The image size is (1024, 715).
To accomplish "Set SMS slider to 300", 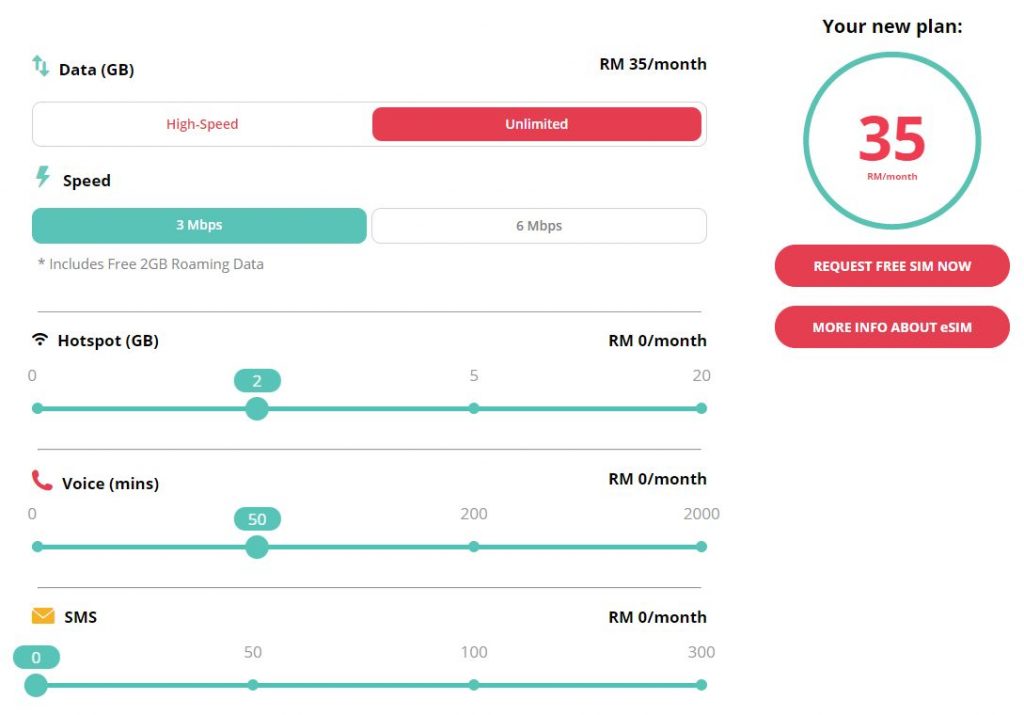I will (701, 685).
